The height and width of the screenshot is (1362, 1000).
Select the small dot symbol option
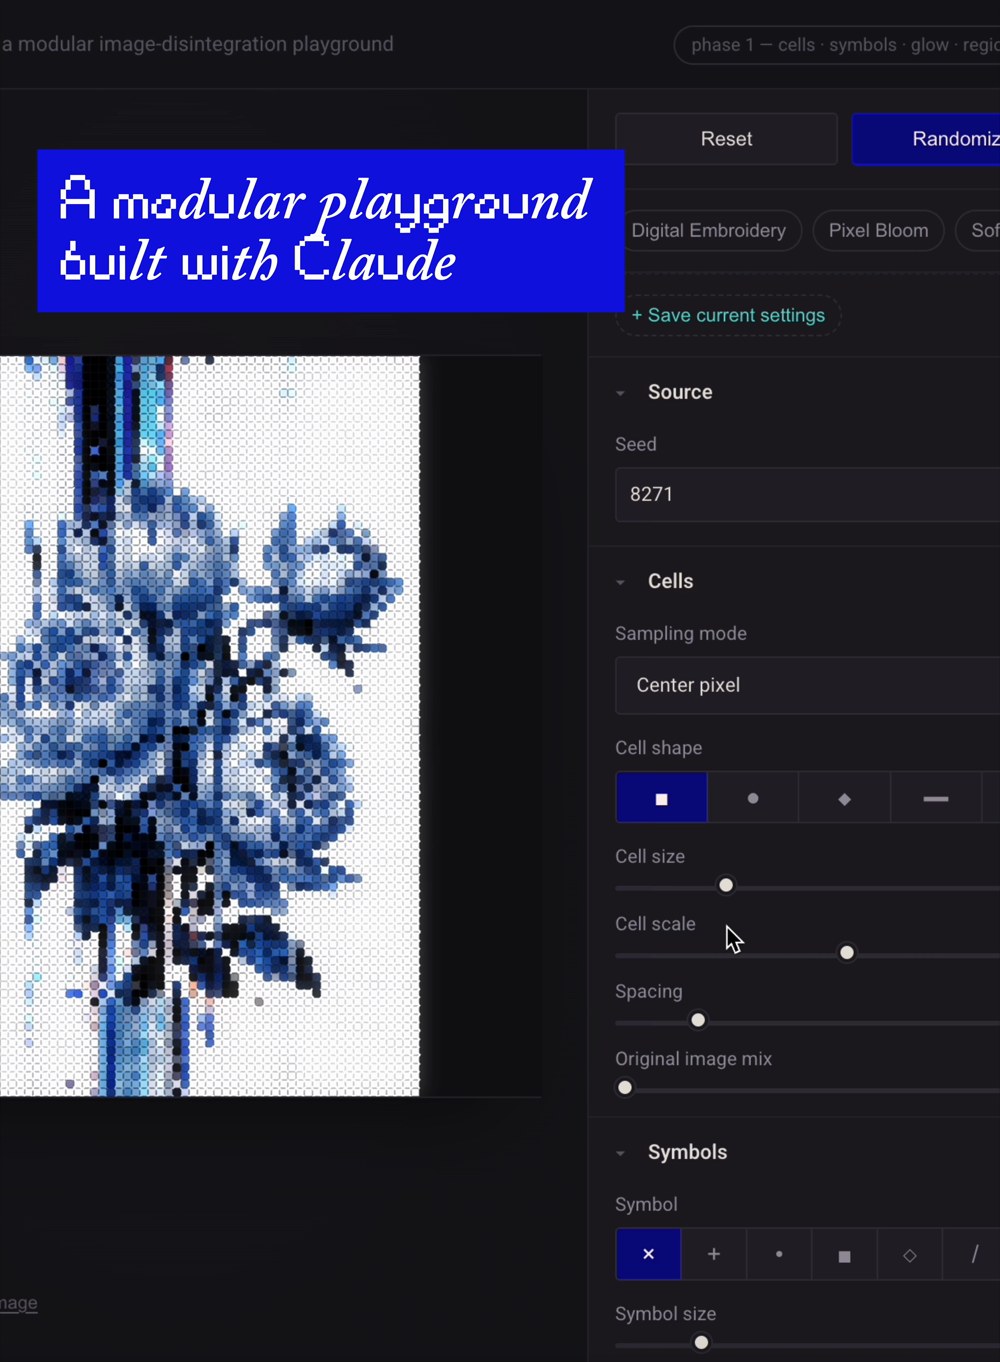[779, 1254]
